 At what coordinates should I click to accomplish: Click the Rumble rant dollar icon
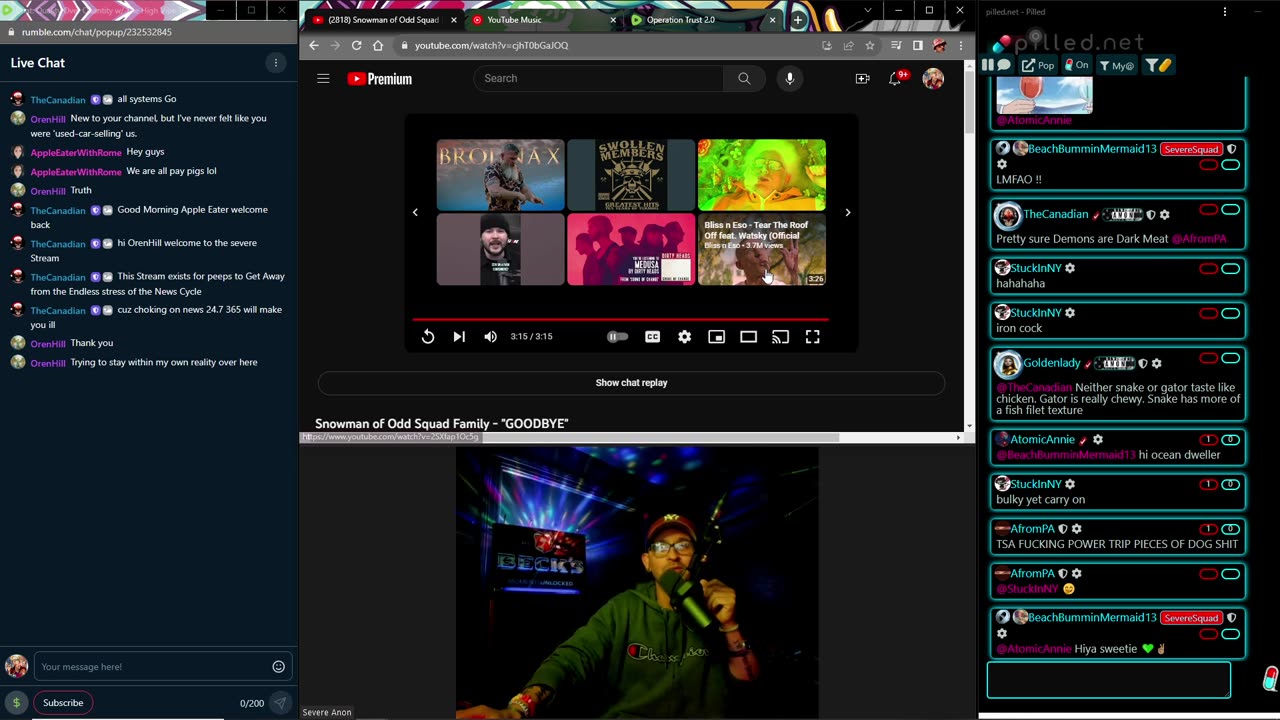[x=16, y=703]
